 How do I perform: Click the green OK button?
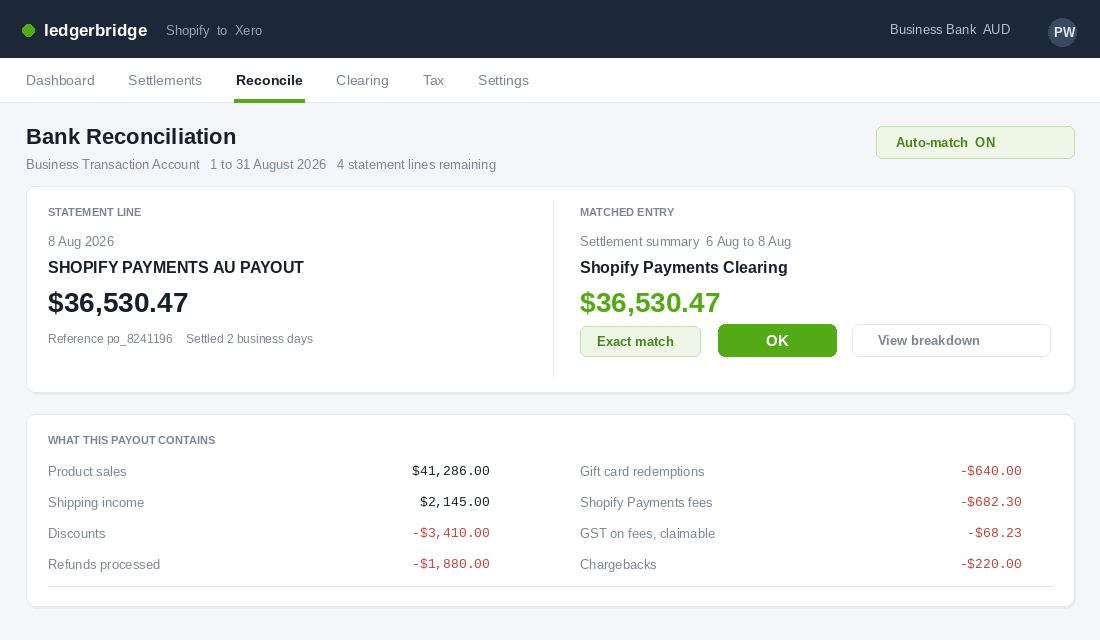coord(777,340)
